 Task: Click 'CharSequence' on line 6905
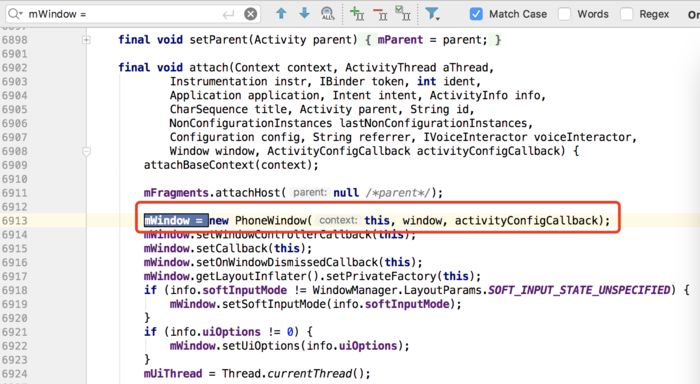pyautogui.click(x=208, y=109)
